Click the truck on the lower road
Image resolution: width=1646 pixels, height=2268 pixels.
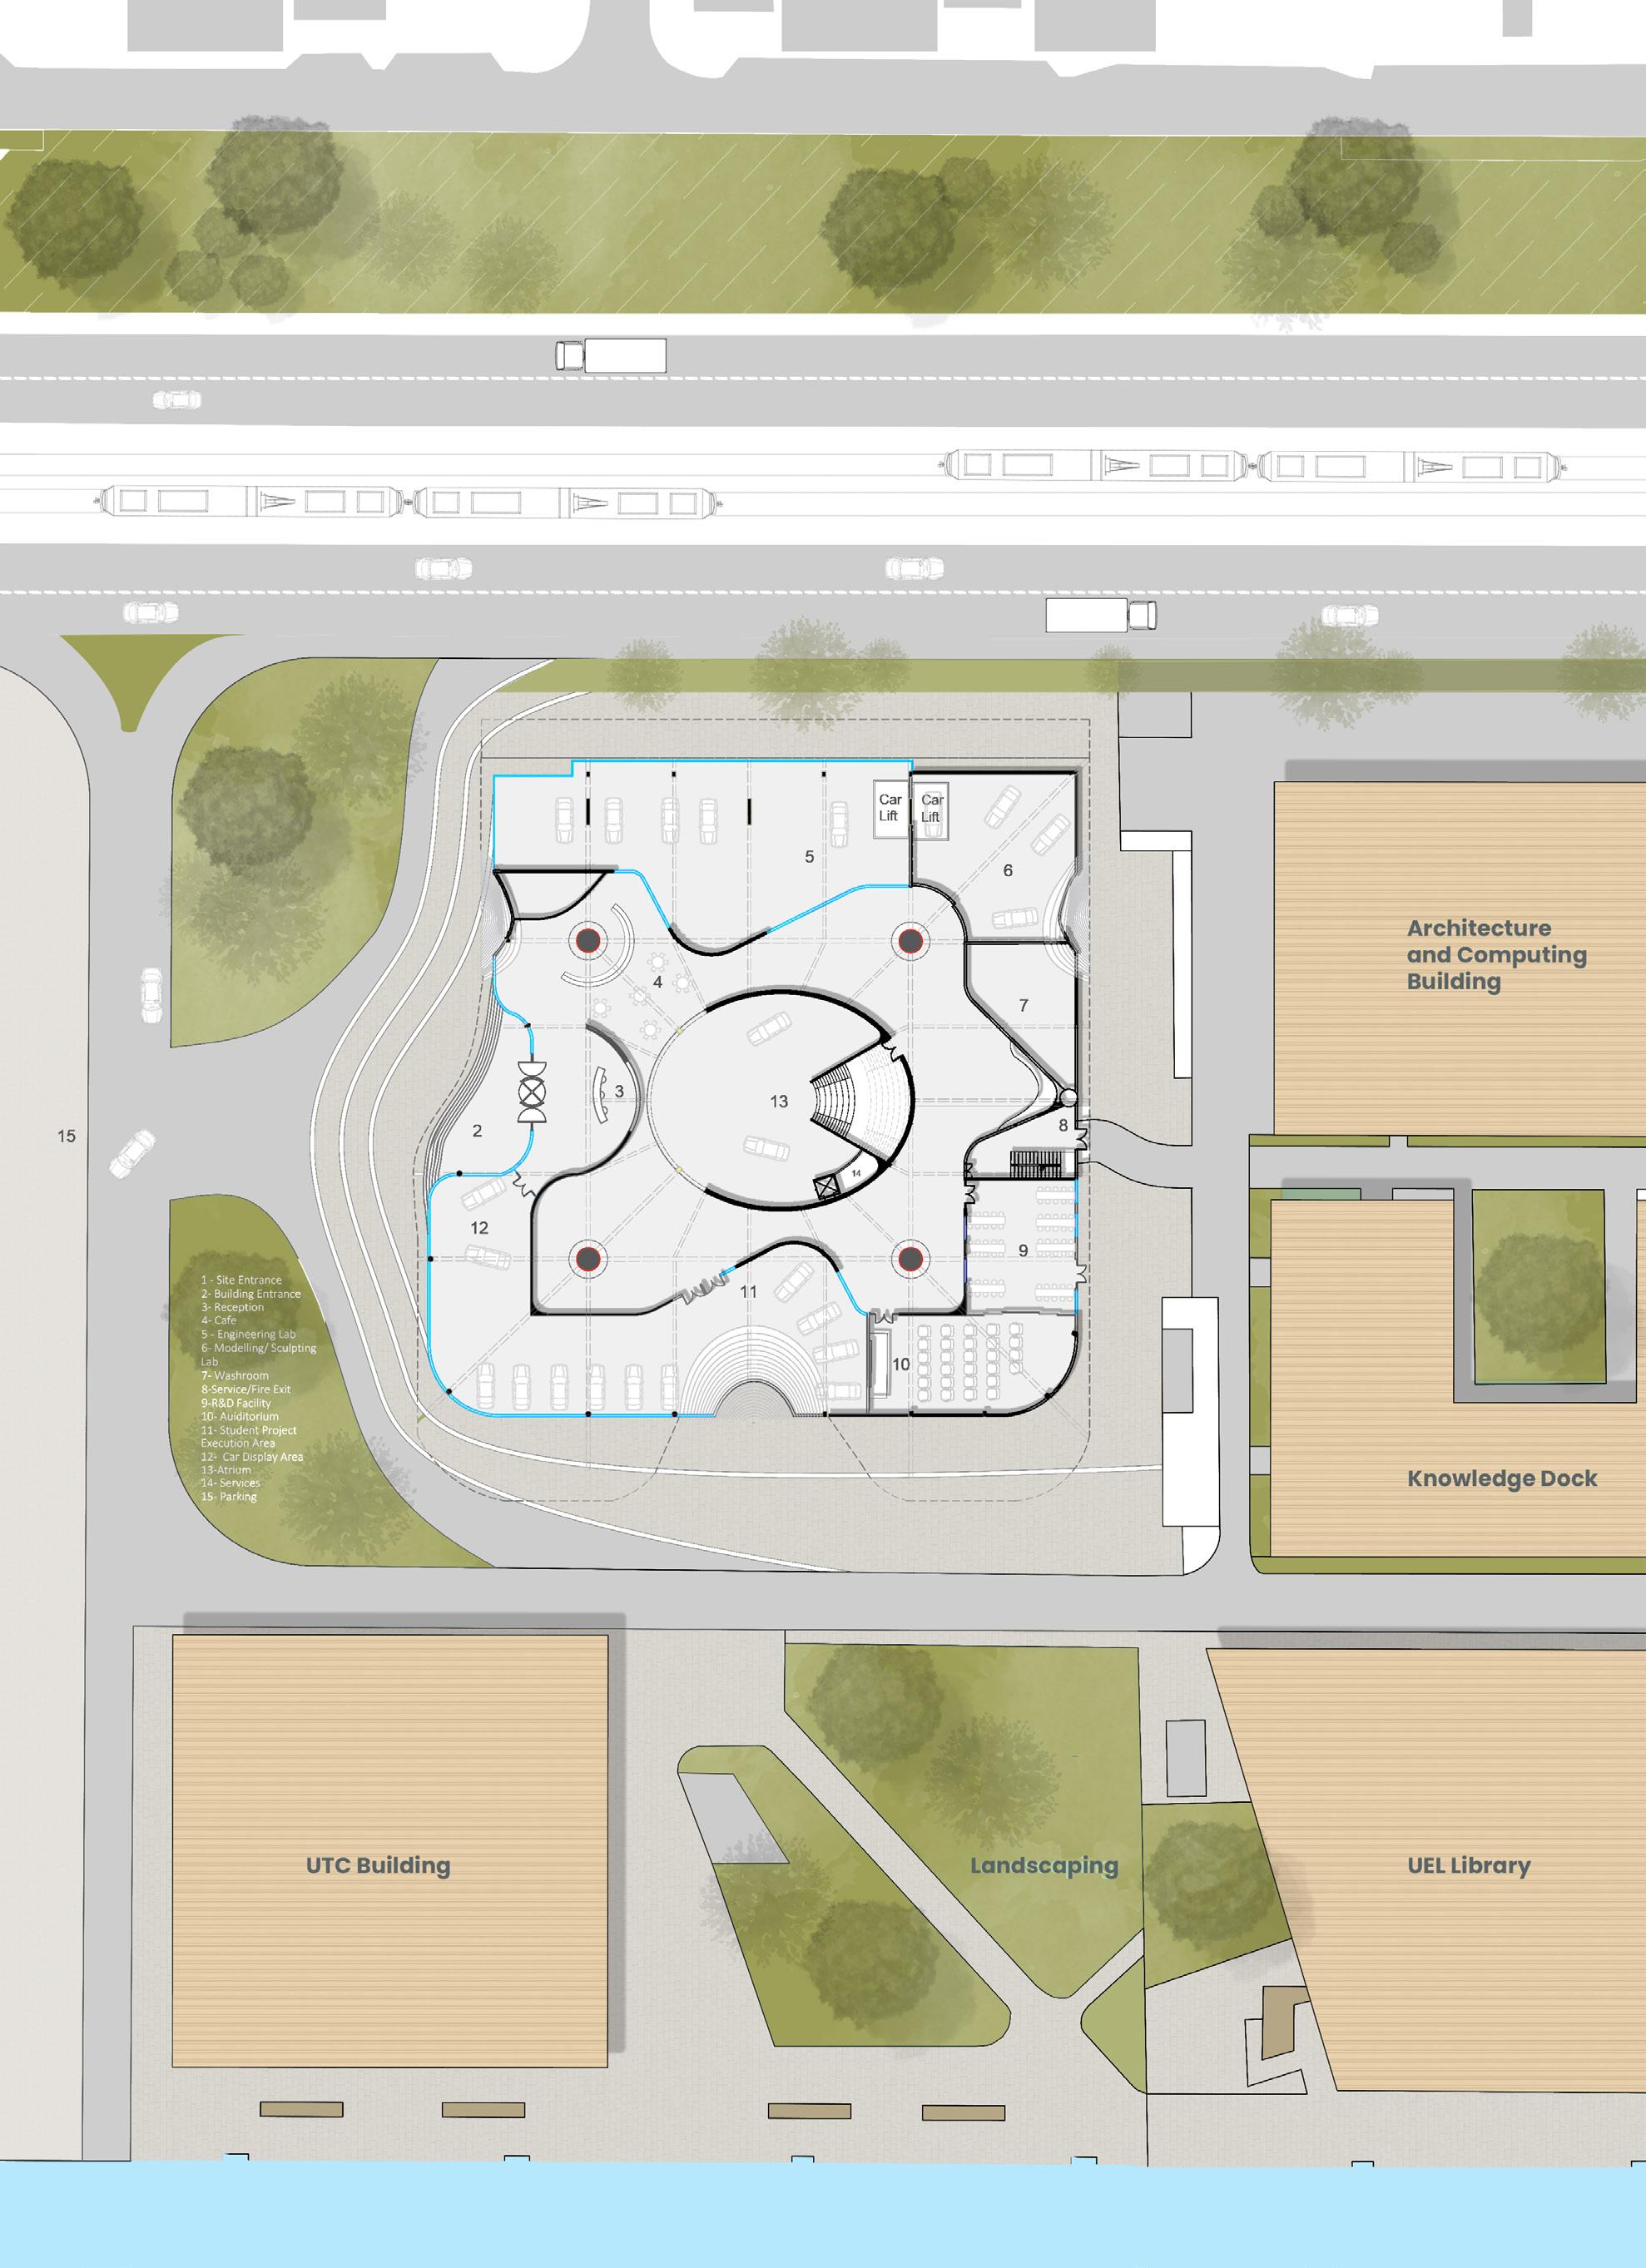coord(1101,615)
